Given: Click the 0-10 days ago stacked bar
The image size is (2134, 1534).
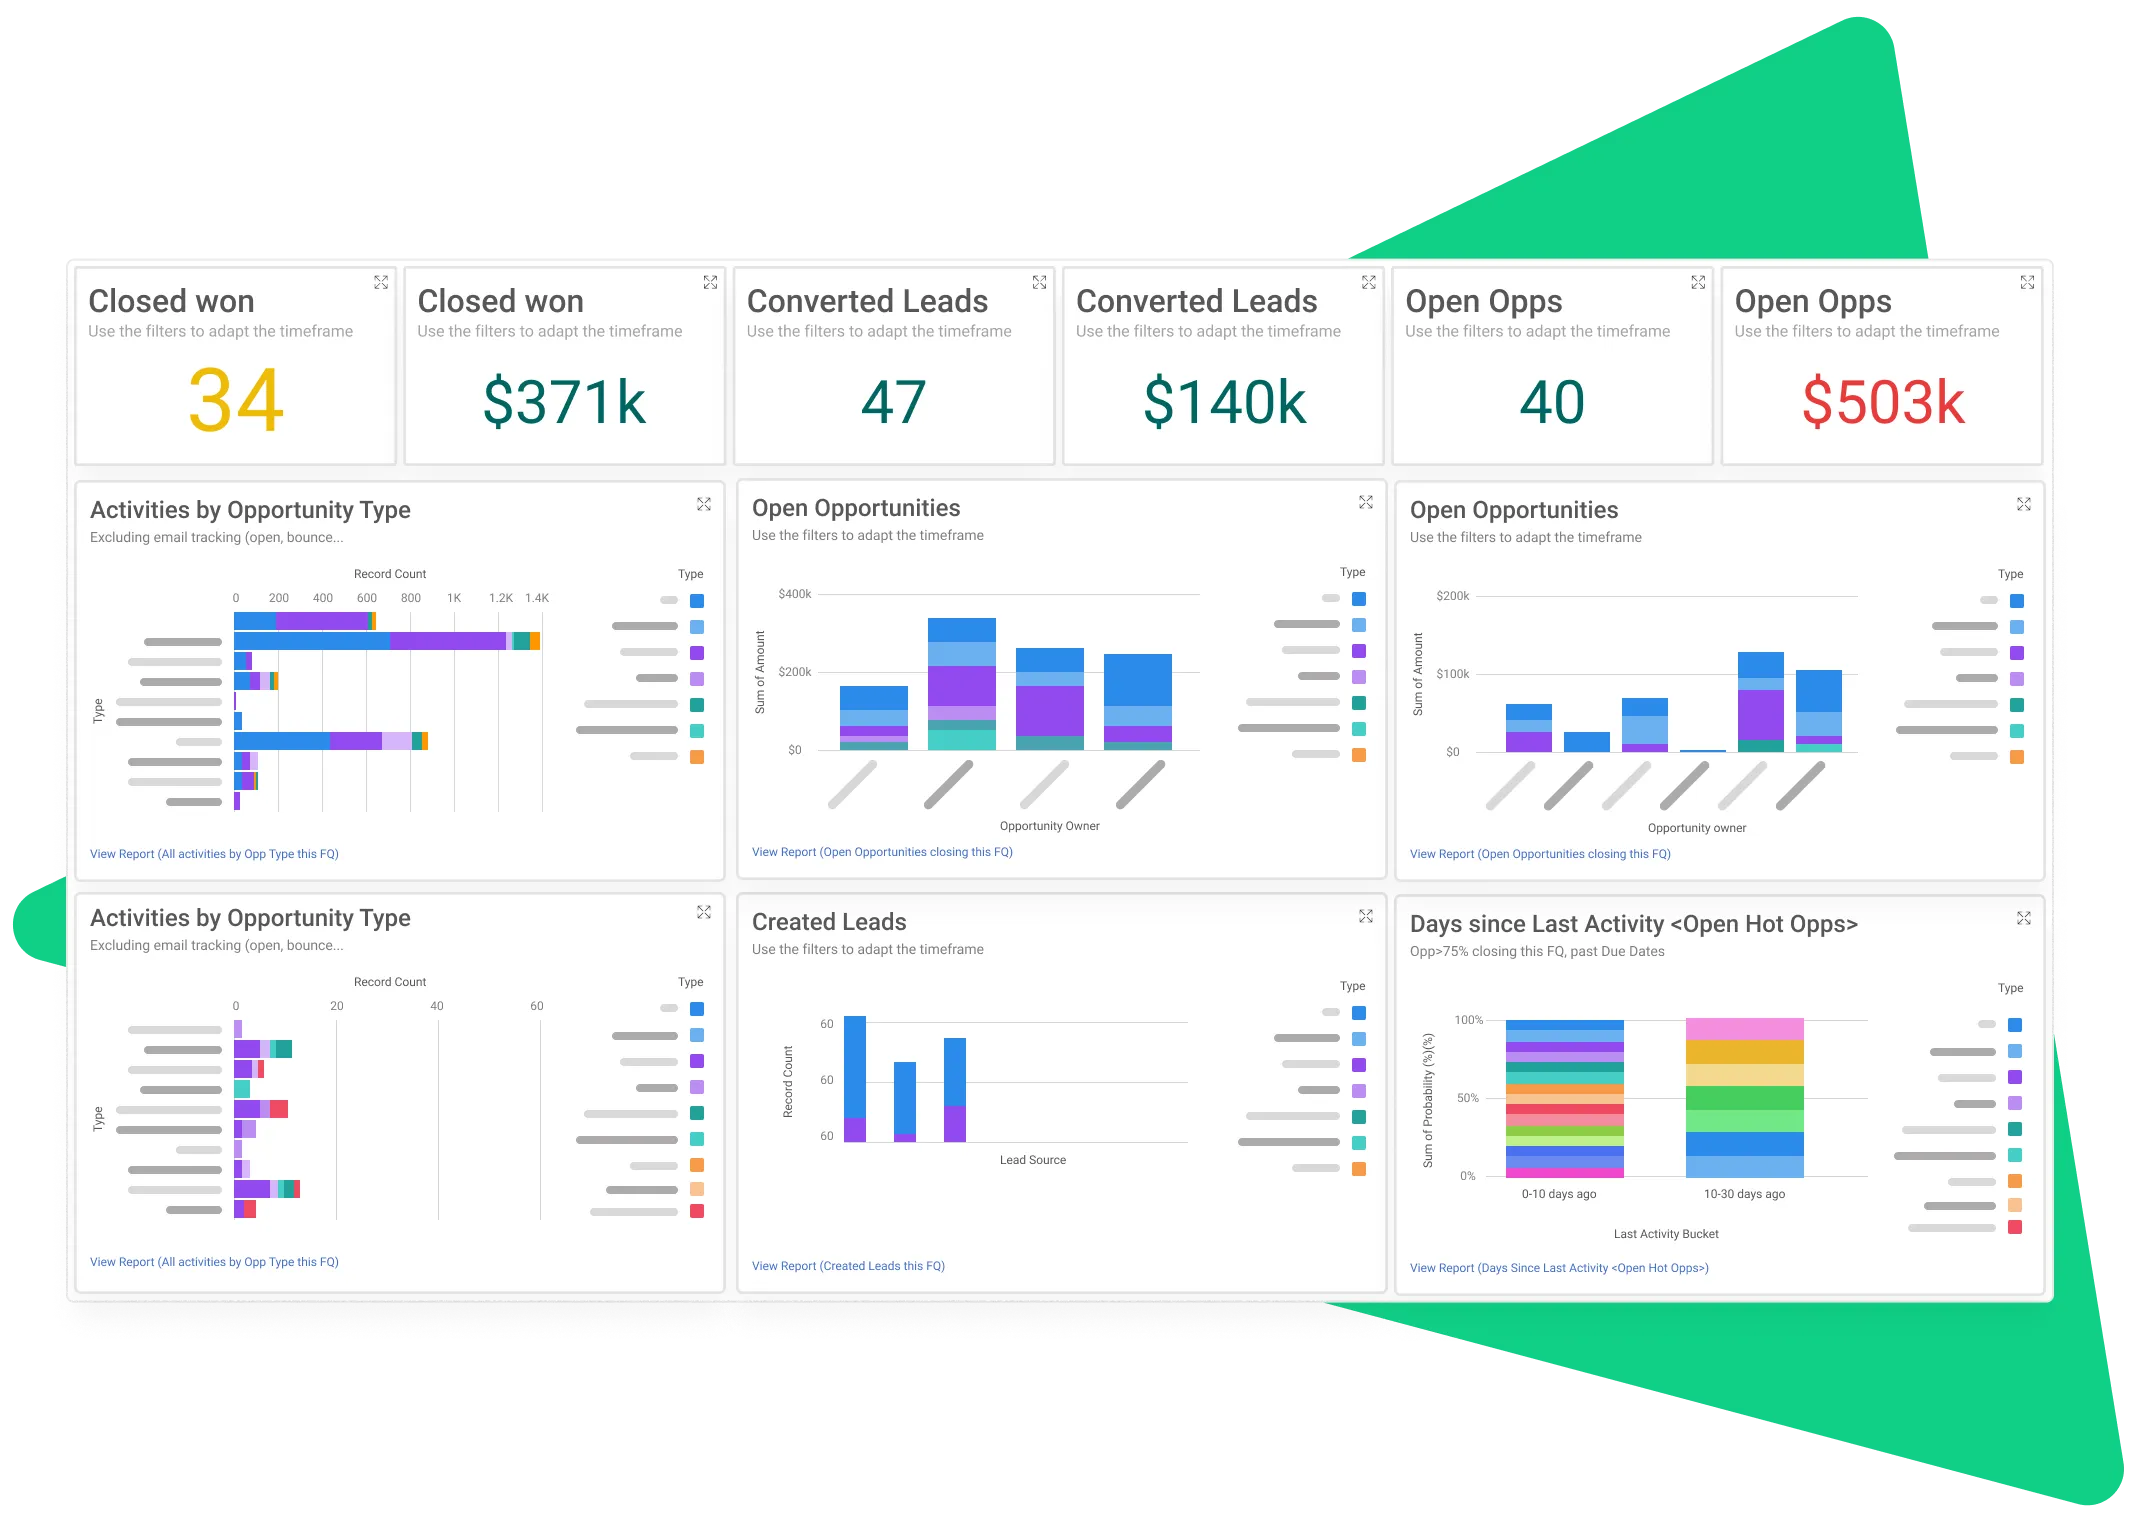Looking at the screenshot, I should pos(1565,1098).
